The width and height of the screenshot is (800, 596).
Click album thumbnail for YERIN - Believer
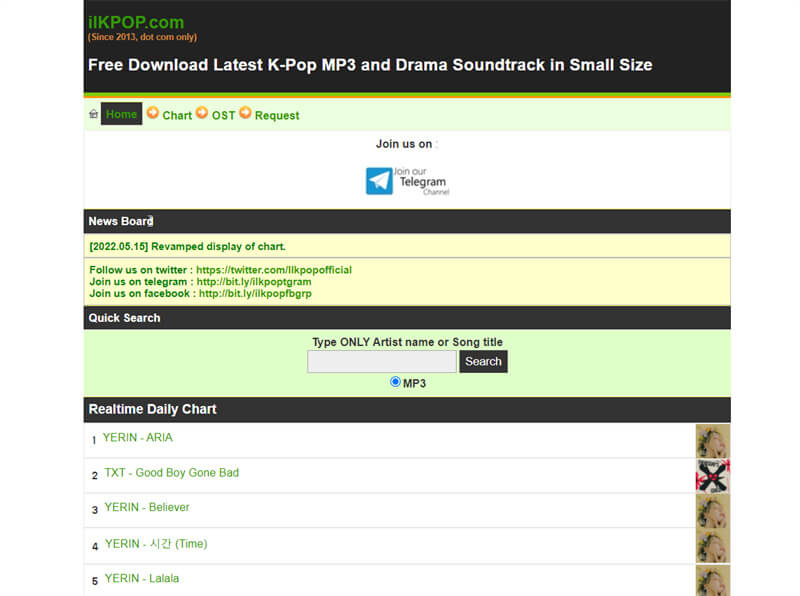713,511
